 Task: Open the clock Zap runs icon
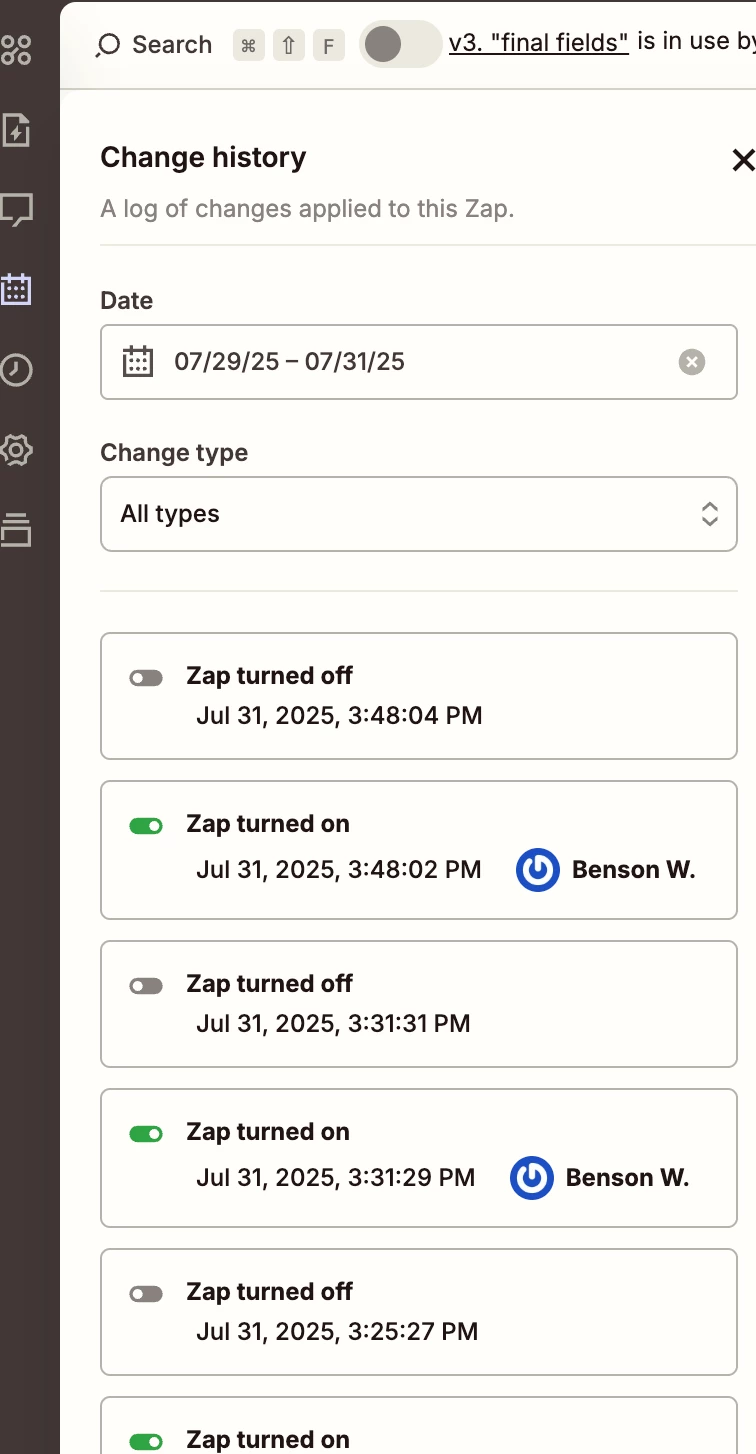(x=16, y=369)
